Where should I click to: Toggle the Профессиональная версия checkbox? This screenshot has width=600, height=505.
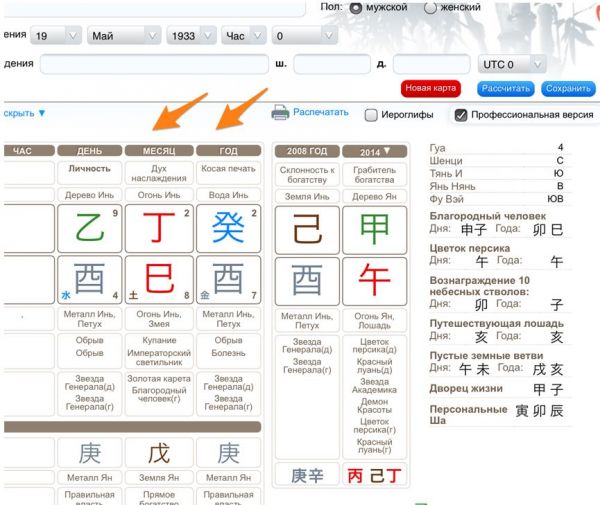pyautogui.click(x=461, y=115)
